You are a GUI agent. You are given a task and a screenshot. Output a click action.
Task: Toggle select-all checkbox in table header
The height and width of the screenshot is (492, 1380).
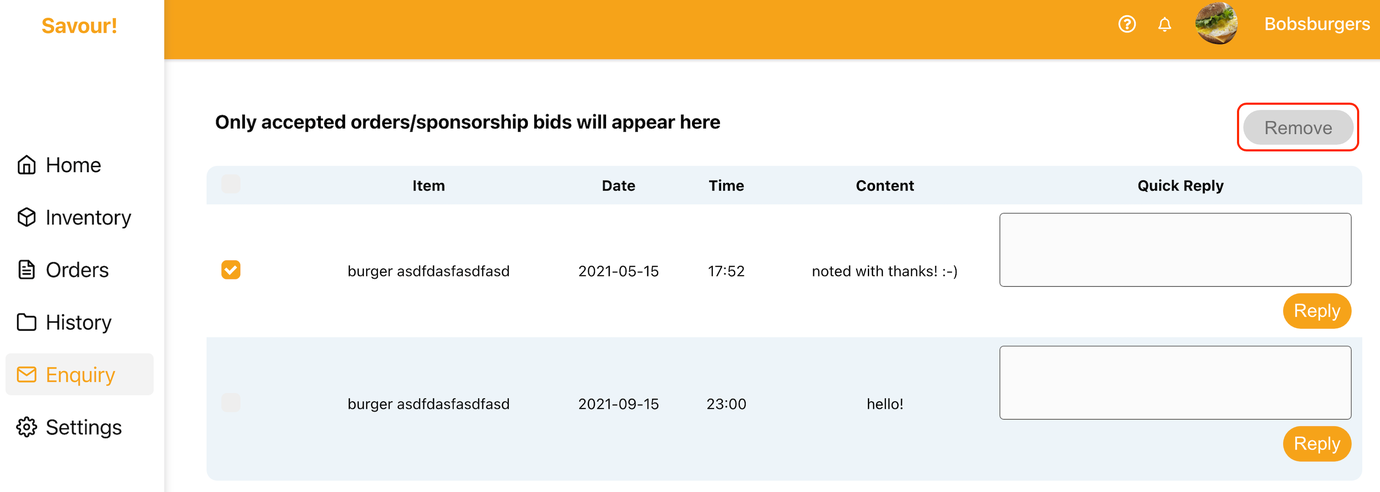231,185
